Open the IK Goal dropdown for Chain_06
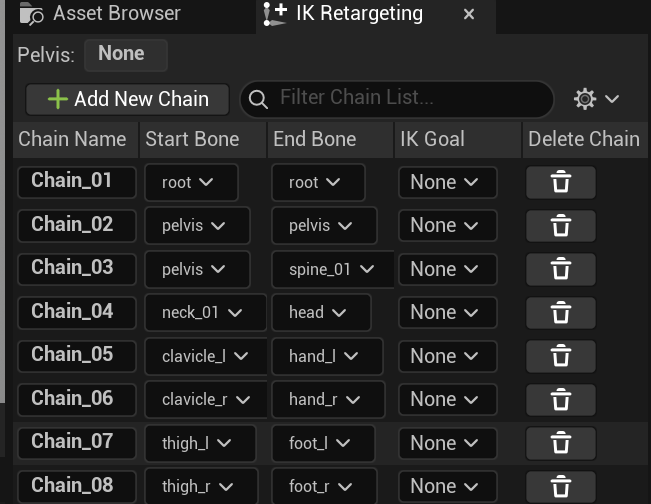This screenshot has width=651, height=504. [x=448, y=399]
